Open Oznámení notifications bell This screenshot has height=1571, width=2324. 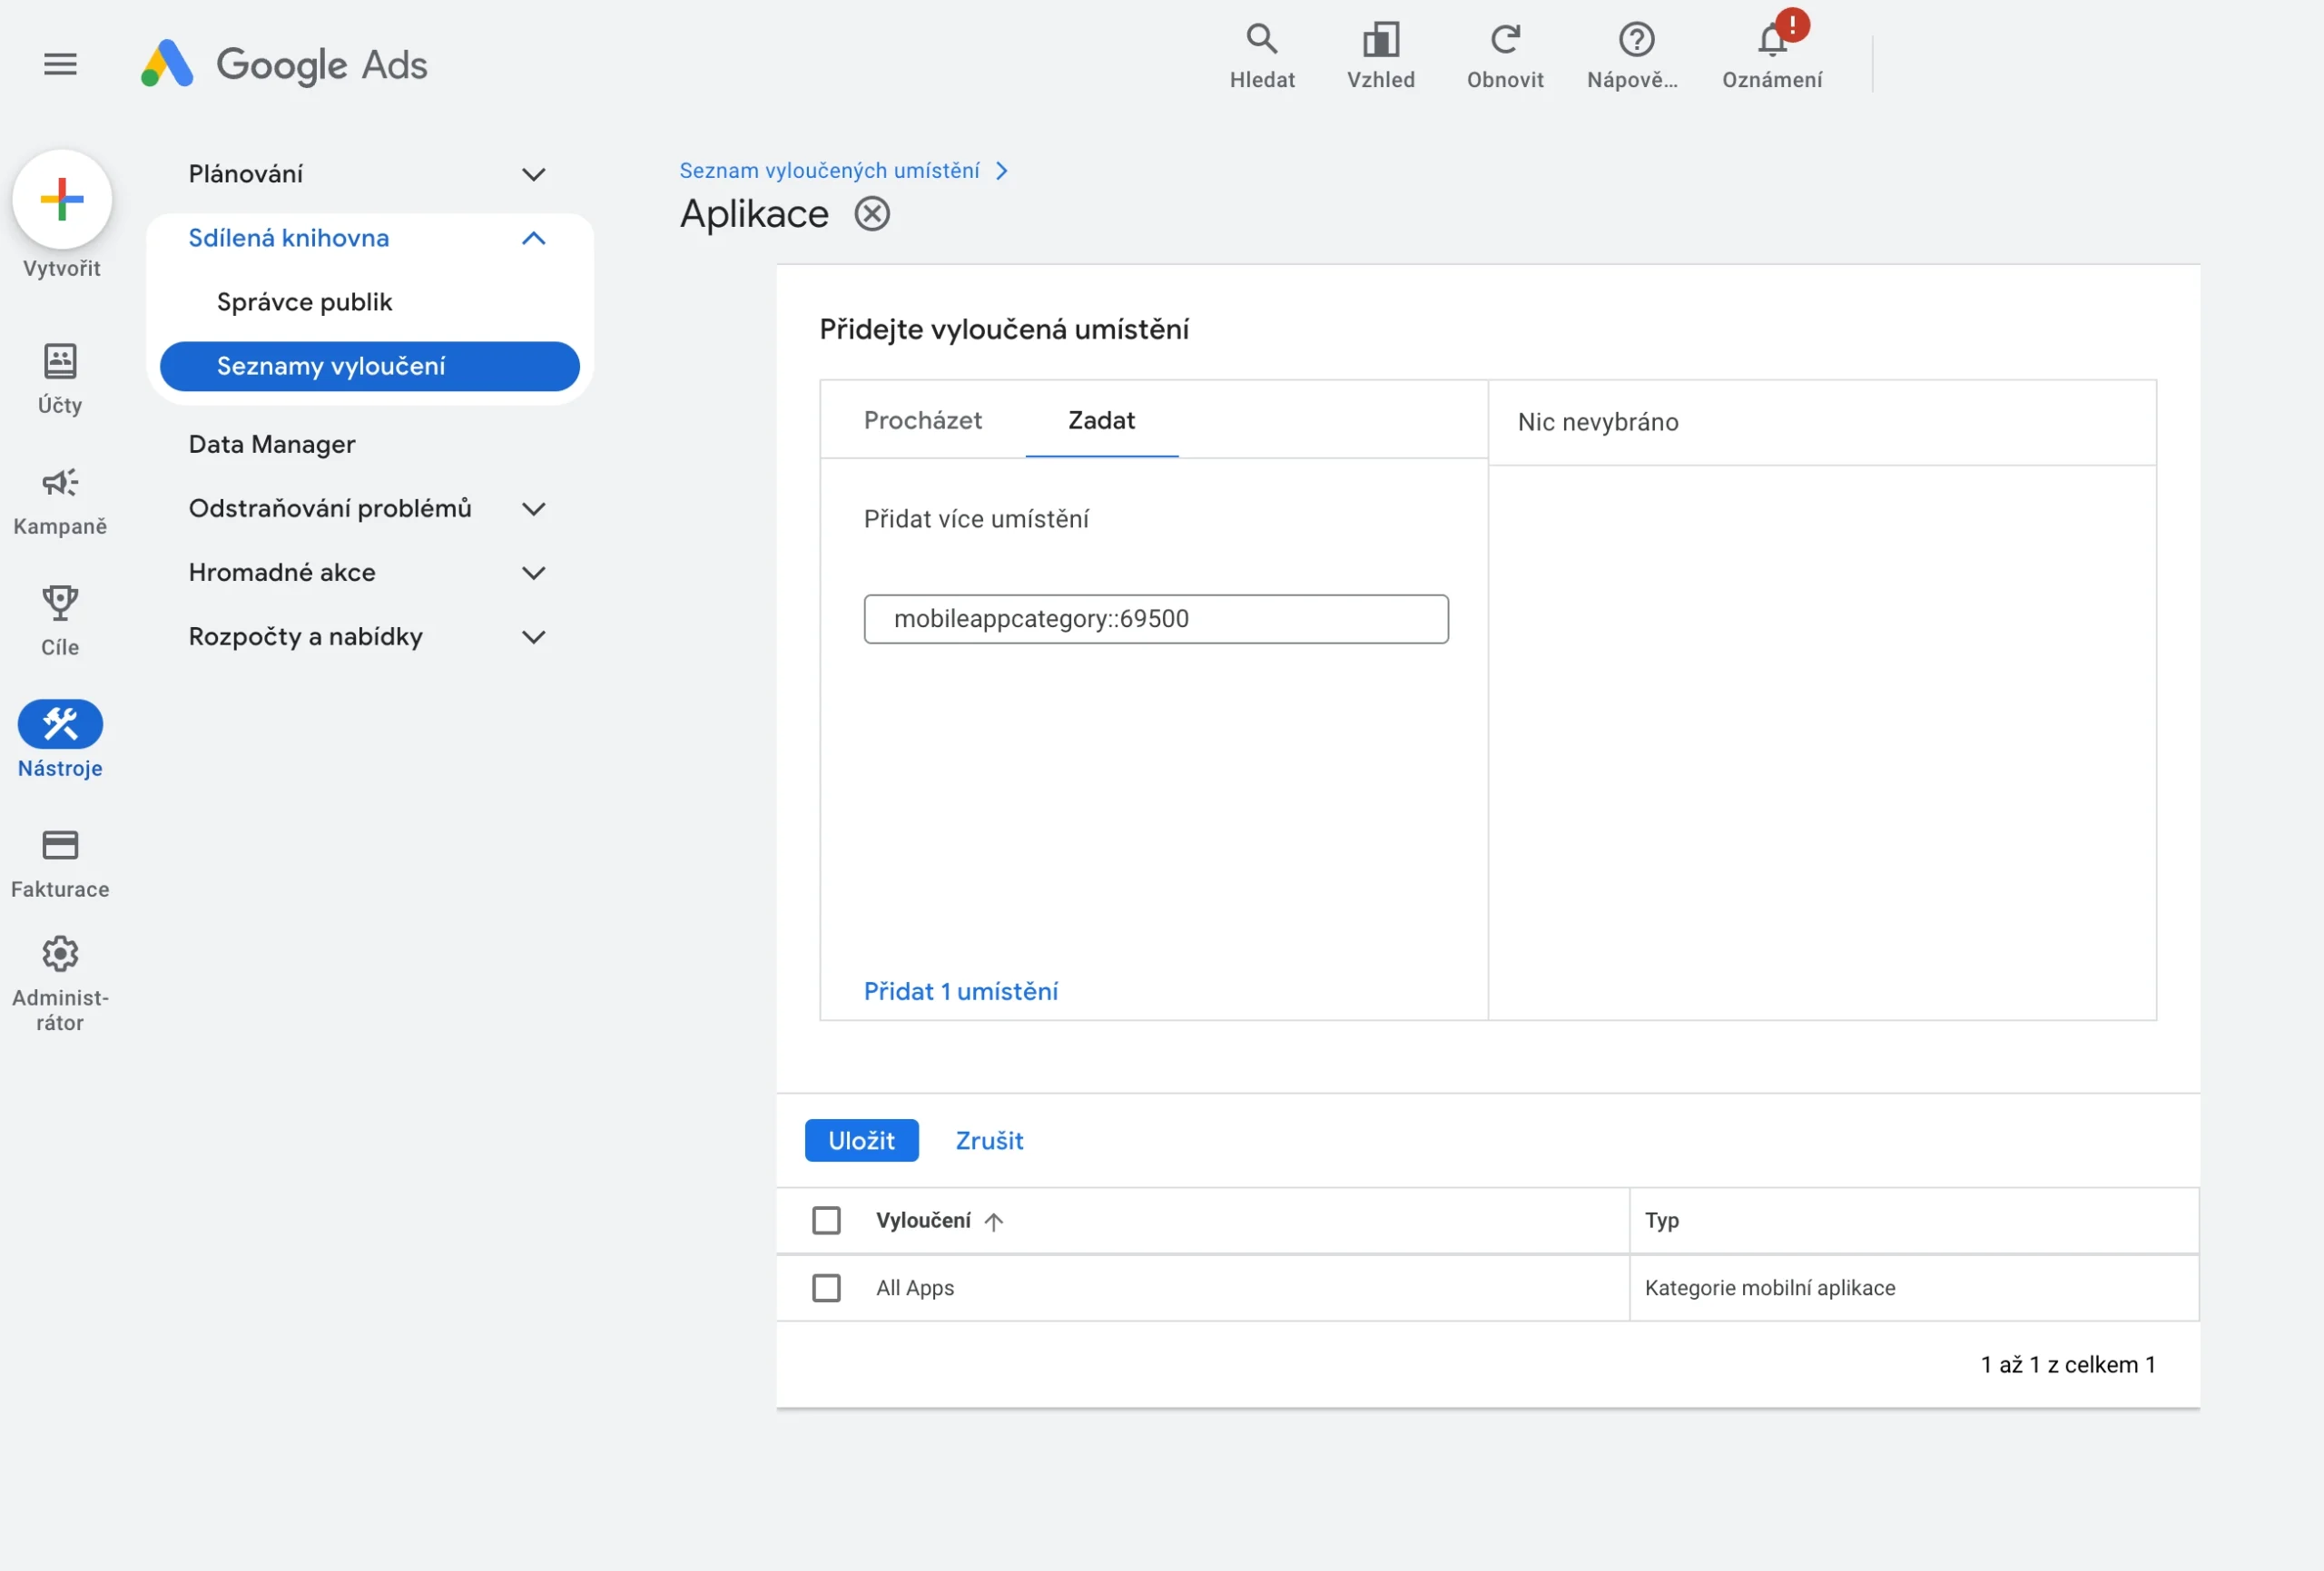[1771, 42]
